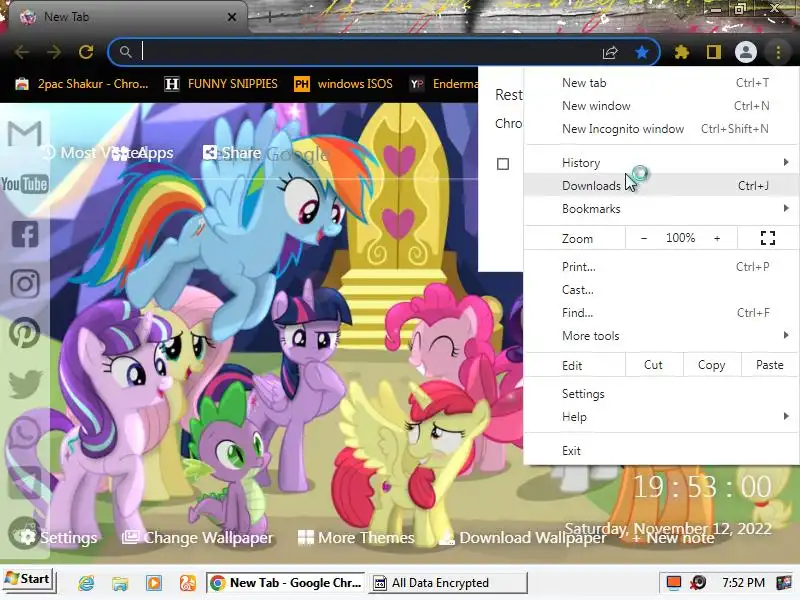Click the blue bookmark star icon

click(x=642, y=52)
